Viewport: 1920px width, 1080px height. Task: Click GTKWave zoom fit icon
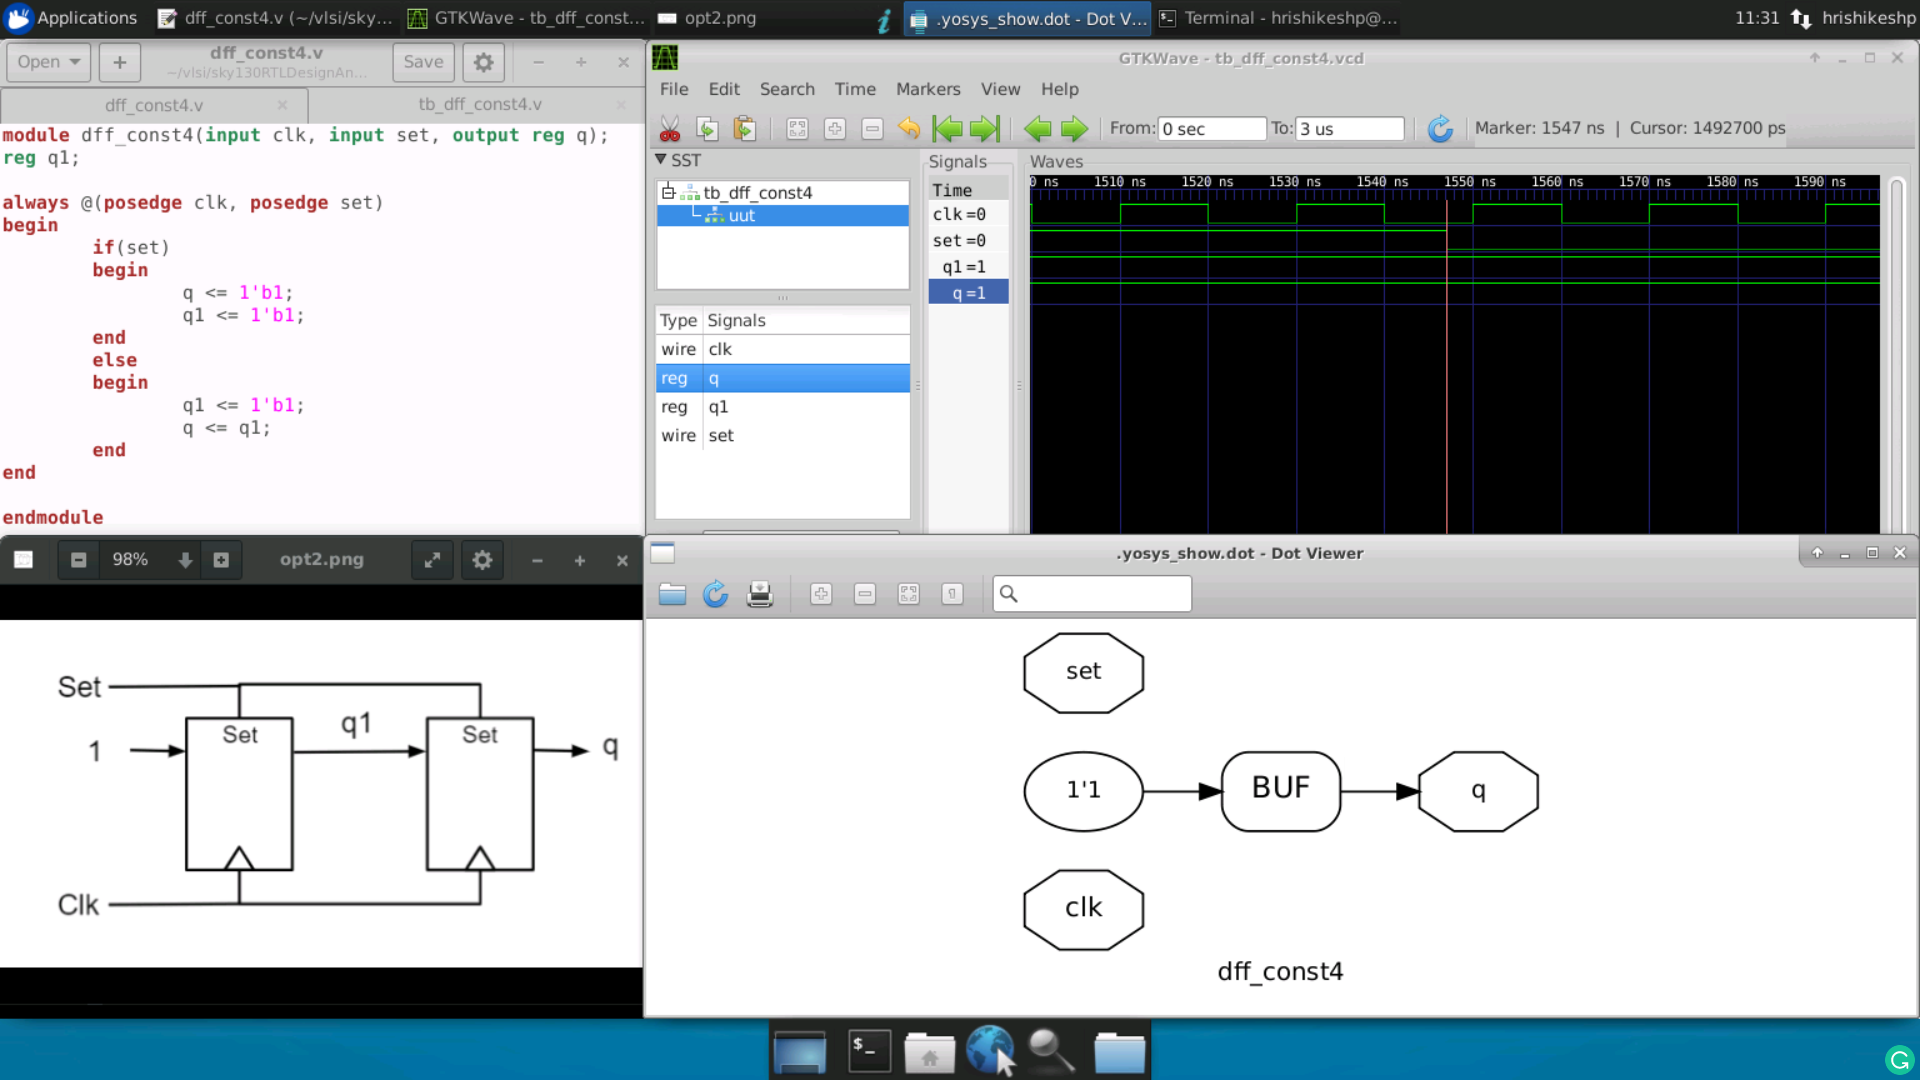[797, 129]
